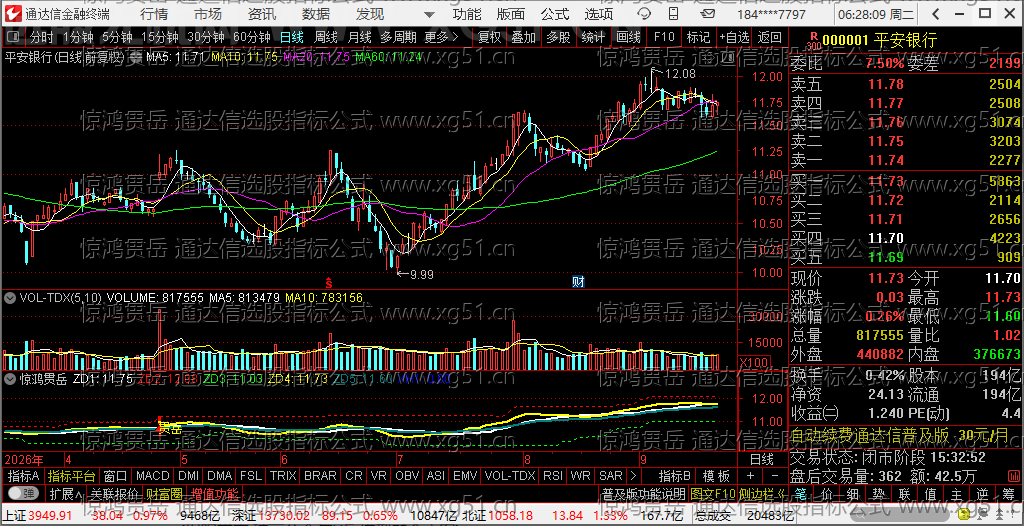Screen dimensions: 1024x526
Task: Open the 资讯 menu
Action: click(x=262, y=14)
